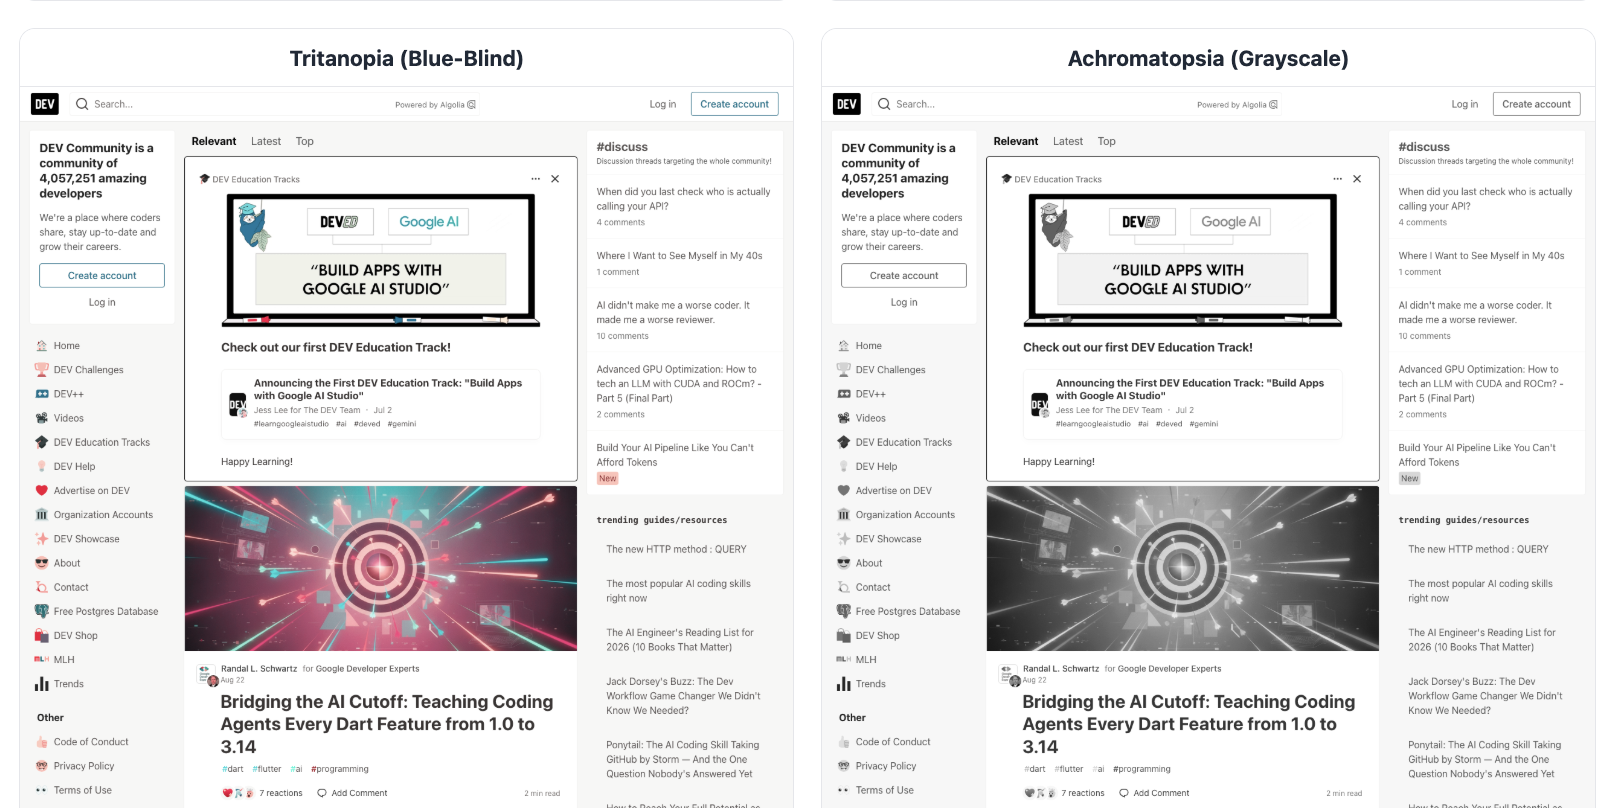Click header Create account button in Achromatopsia panel

tap(1537, 104)
